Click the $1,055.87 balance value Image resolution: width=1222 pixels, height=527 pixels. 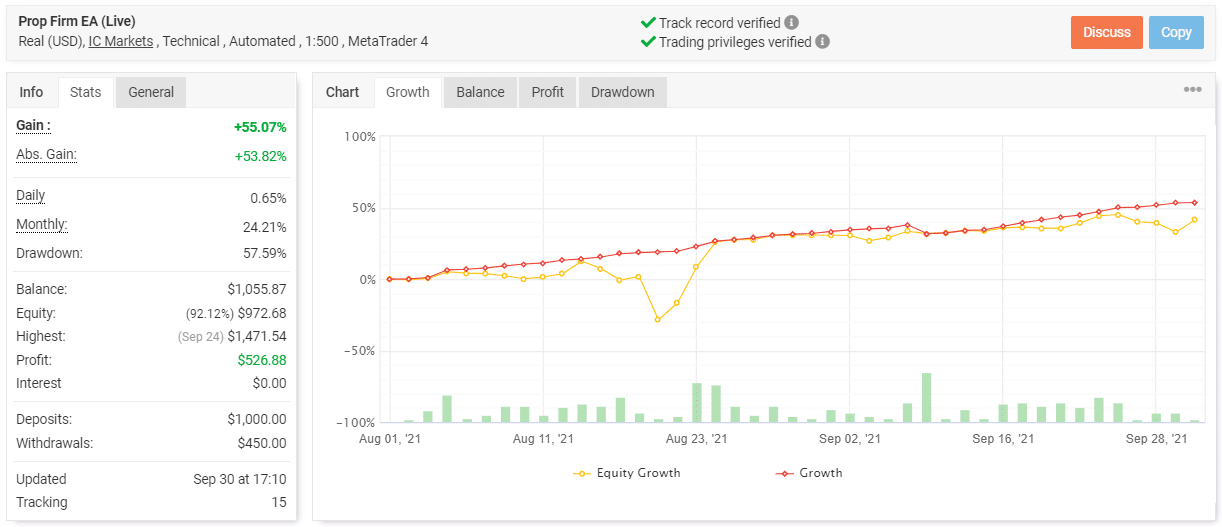(x=257, y=289)
